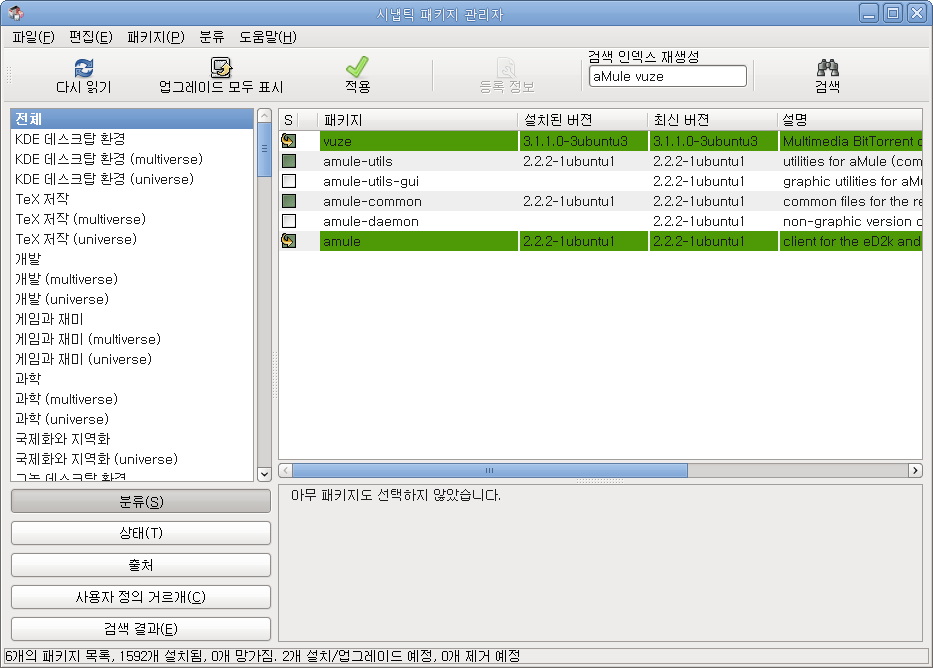Select 과학 (multiverse) category
Screen dimensions: 933x668
click(132, 399)
